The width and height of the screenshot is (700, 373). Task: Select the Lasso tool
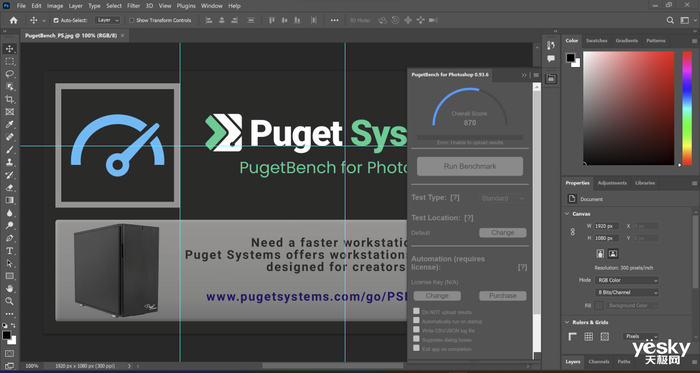click(9, 74)
